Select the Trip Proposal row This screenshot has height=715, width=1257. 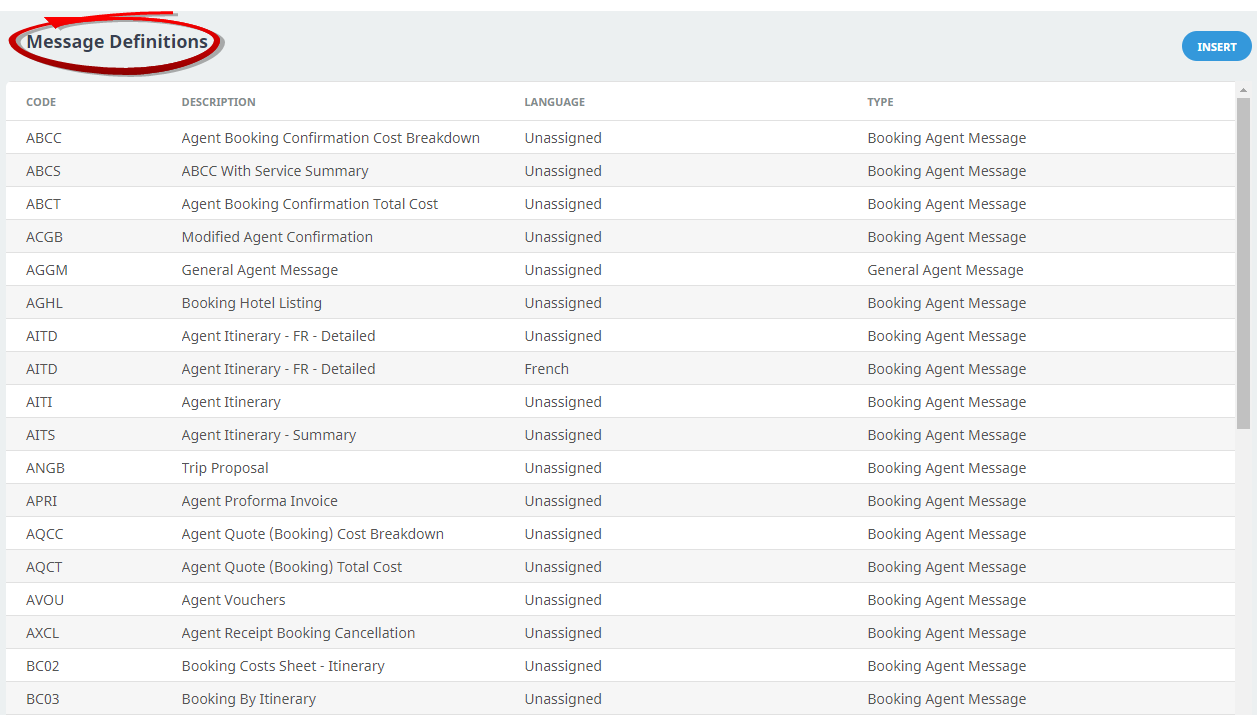pyautogui.click(x=225, y=468)
